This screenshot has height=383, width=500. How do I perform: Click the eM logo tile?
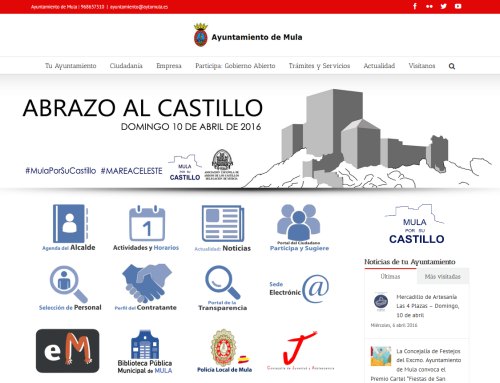[68, 351]
